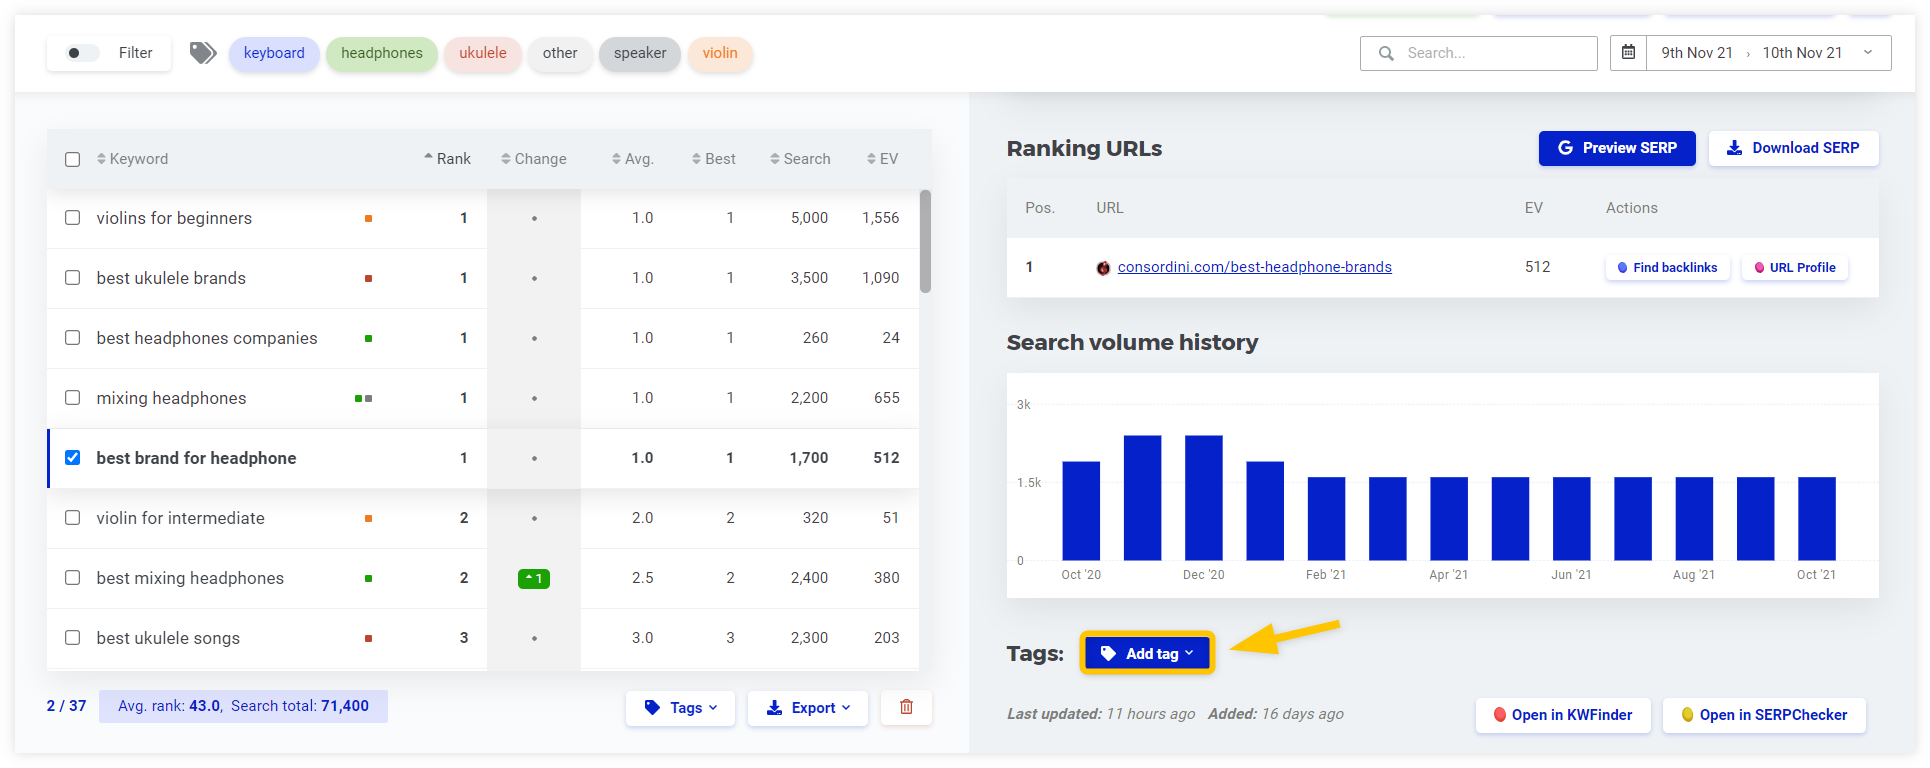Open the date range dropdown
This screenshot has width=1930, height=768.
click(x=1867, y=53)
